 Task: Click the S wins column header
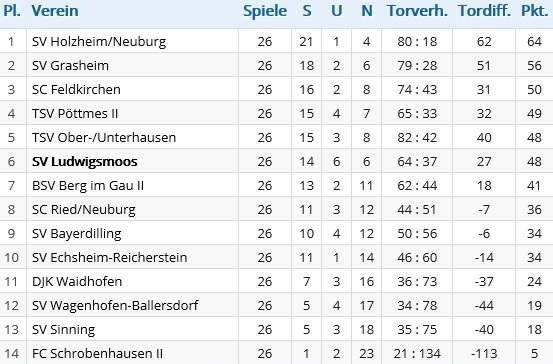(307, 11)
